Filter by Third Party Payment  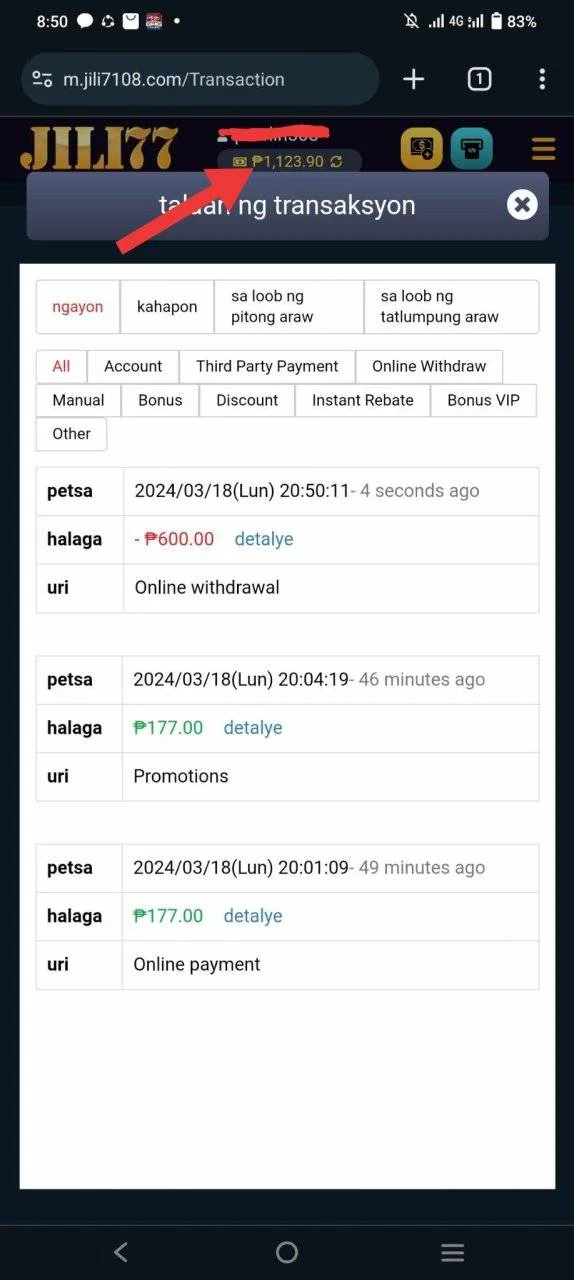coord(267,366)
